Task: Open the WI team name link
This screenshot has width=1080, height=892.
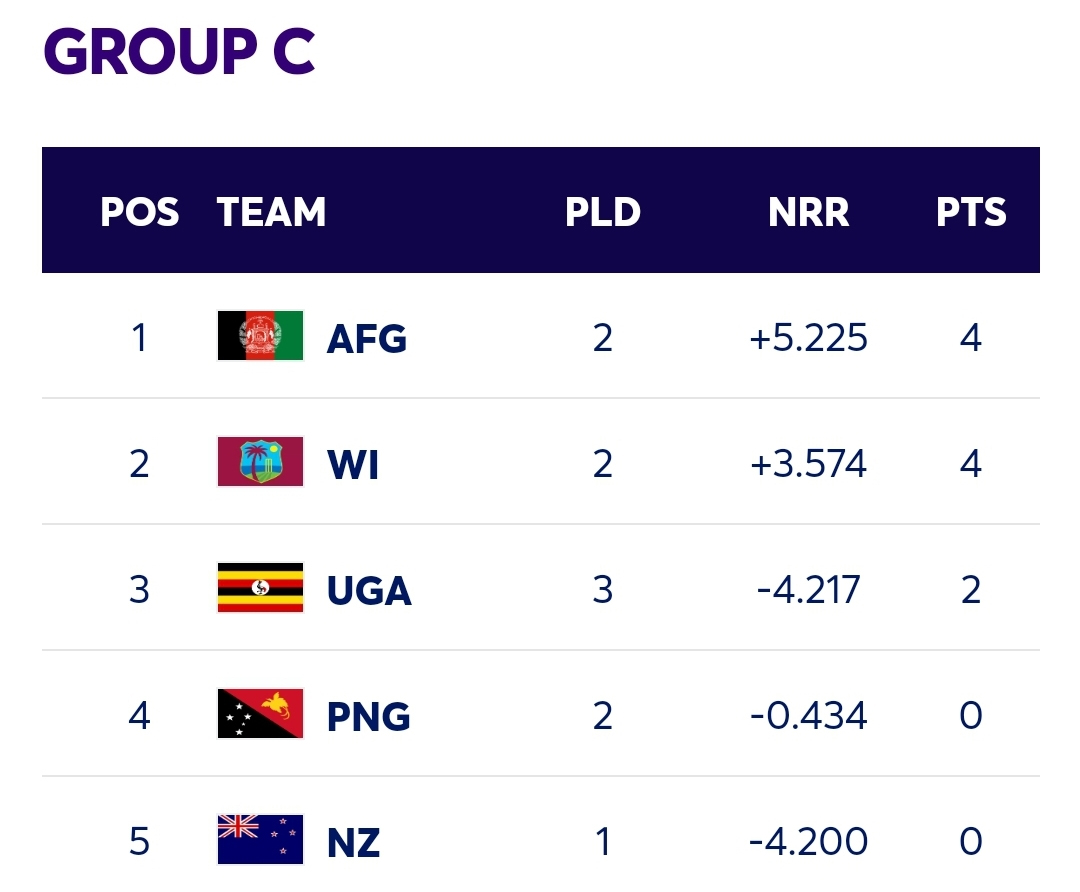Action: click(x=353, y=464)
